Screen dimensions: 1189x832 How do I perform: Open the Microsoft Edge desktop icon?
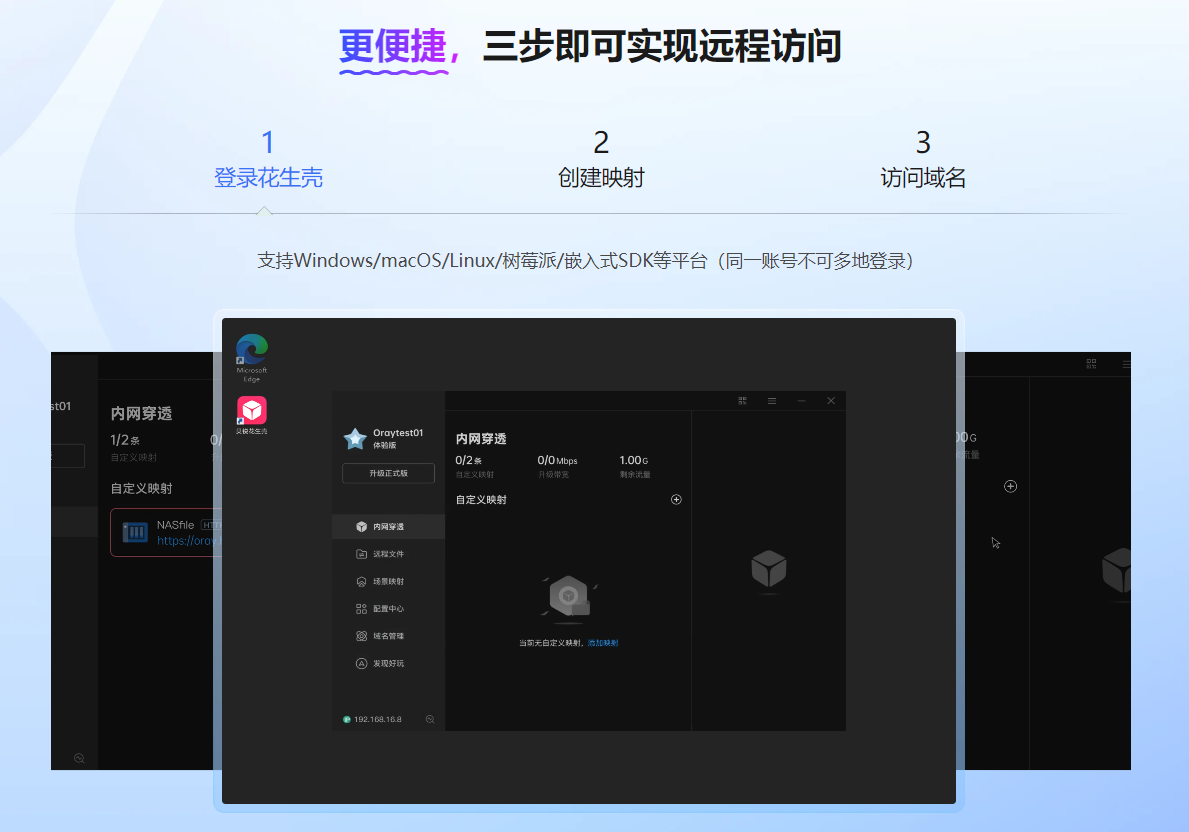(252, 357)
